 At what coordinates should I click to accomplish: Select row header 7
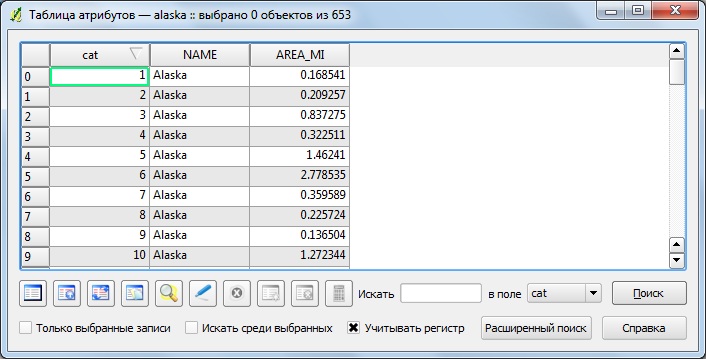coord(35,216)
